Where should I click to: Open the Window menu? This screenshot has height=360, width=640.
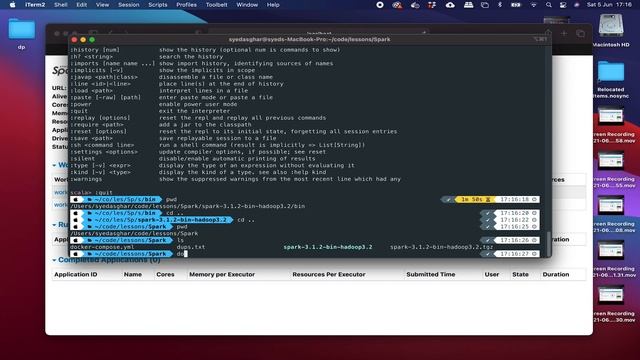click(x=247, y=5)
